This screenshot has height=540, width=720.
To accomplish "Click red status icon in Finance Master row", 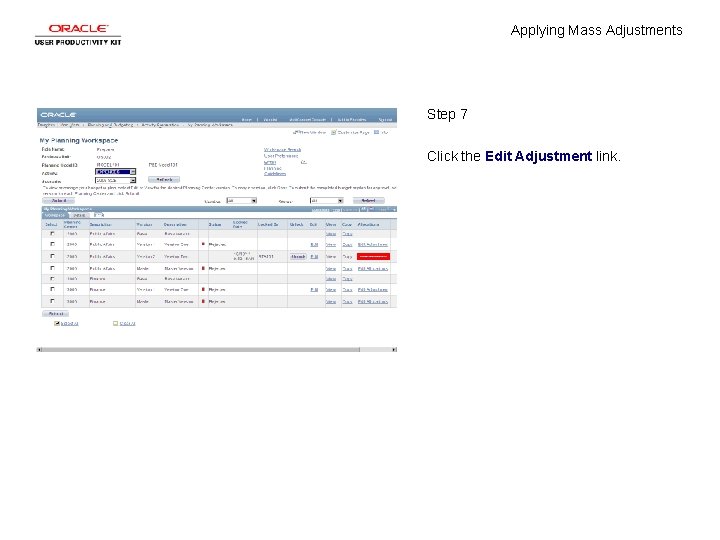I will point(203,301).
